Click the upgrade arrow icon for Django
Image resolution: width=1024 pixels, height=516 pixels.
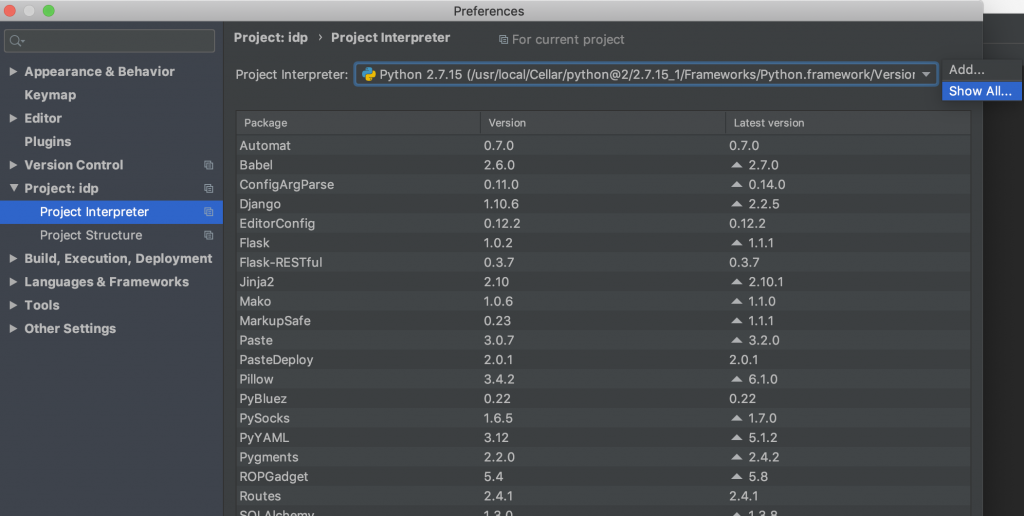737,204
